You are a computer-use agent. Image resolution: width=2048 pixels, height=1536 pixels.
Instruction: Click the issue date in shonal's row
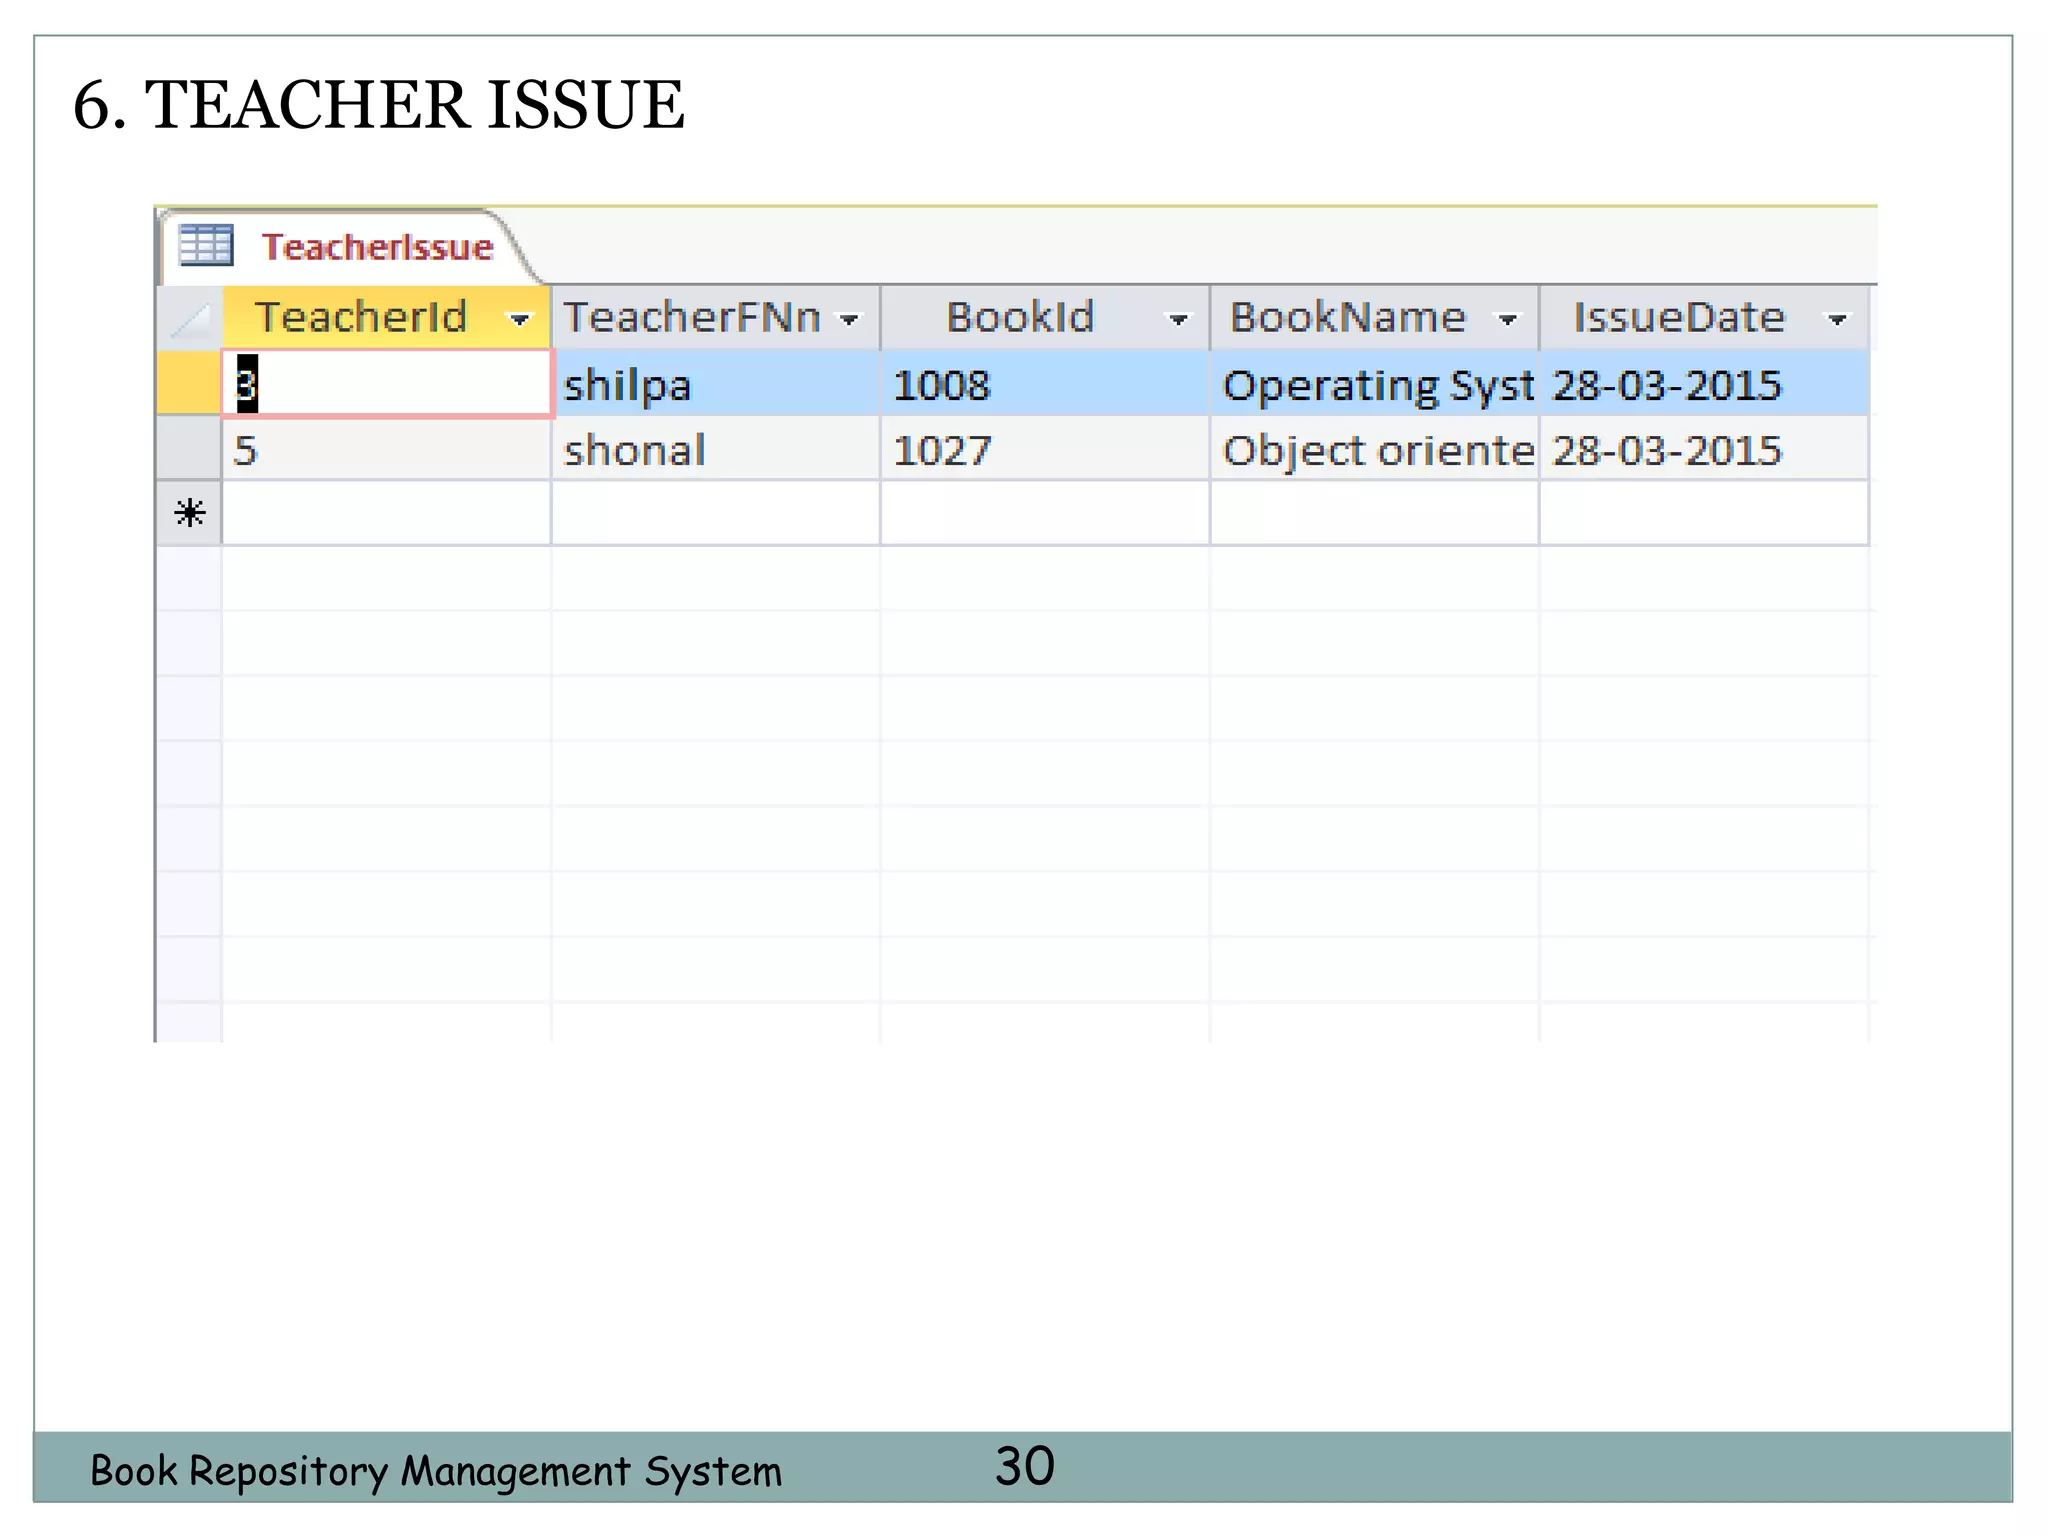pos(1704,449)
